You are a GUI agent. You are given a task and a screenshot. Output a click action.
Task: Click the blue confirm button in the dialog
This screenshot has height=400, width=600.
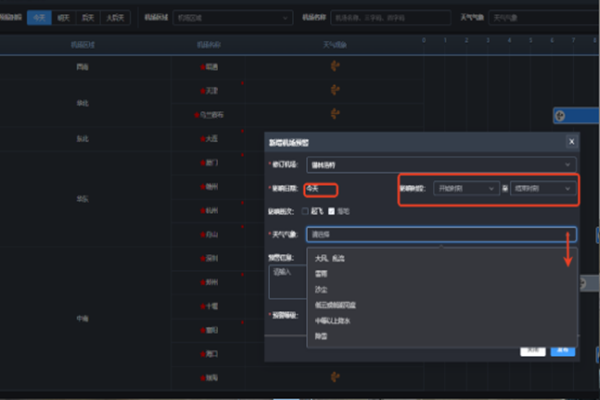[562, 350]
